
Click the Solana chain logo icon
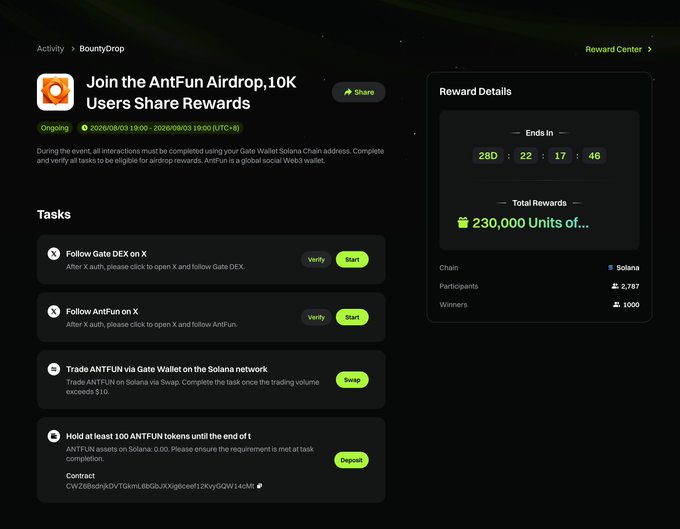[610, 268]
